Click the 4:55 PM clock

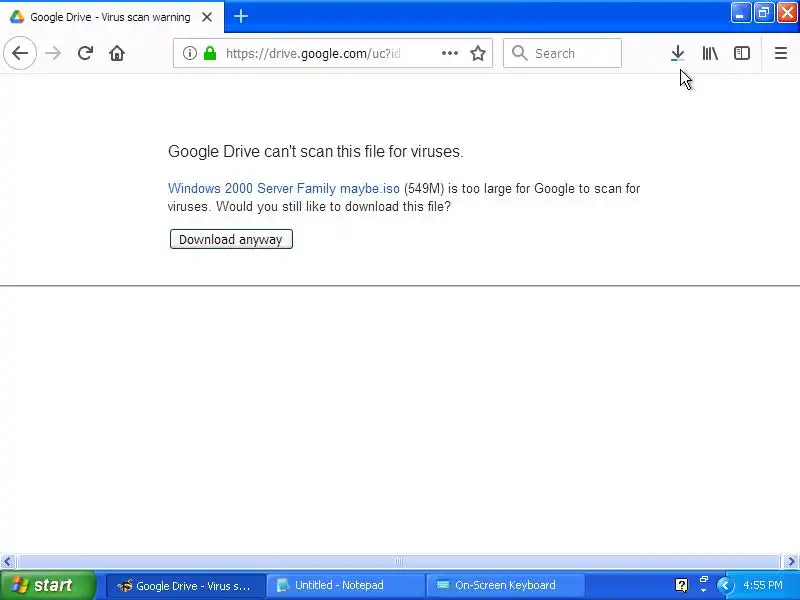(x=763, y=585)
